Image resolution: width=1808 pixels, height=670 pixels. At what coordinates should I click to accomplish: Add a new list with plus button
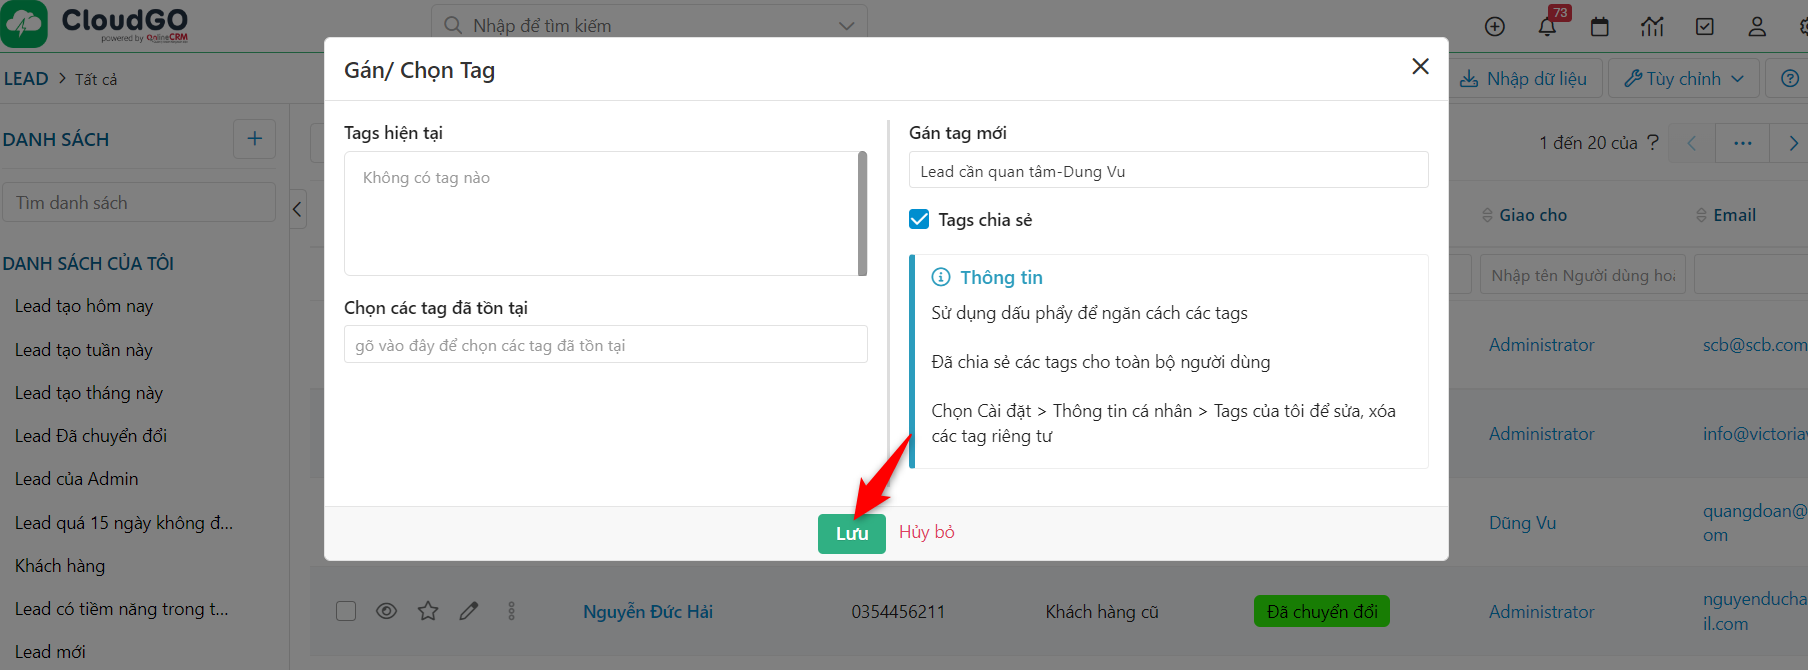click(254, 139)
